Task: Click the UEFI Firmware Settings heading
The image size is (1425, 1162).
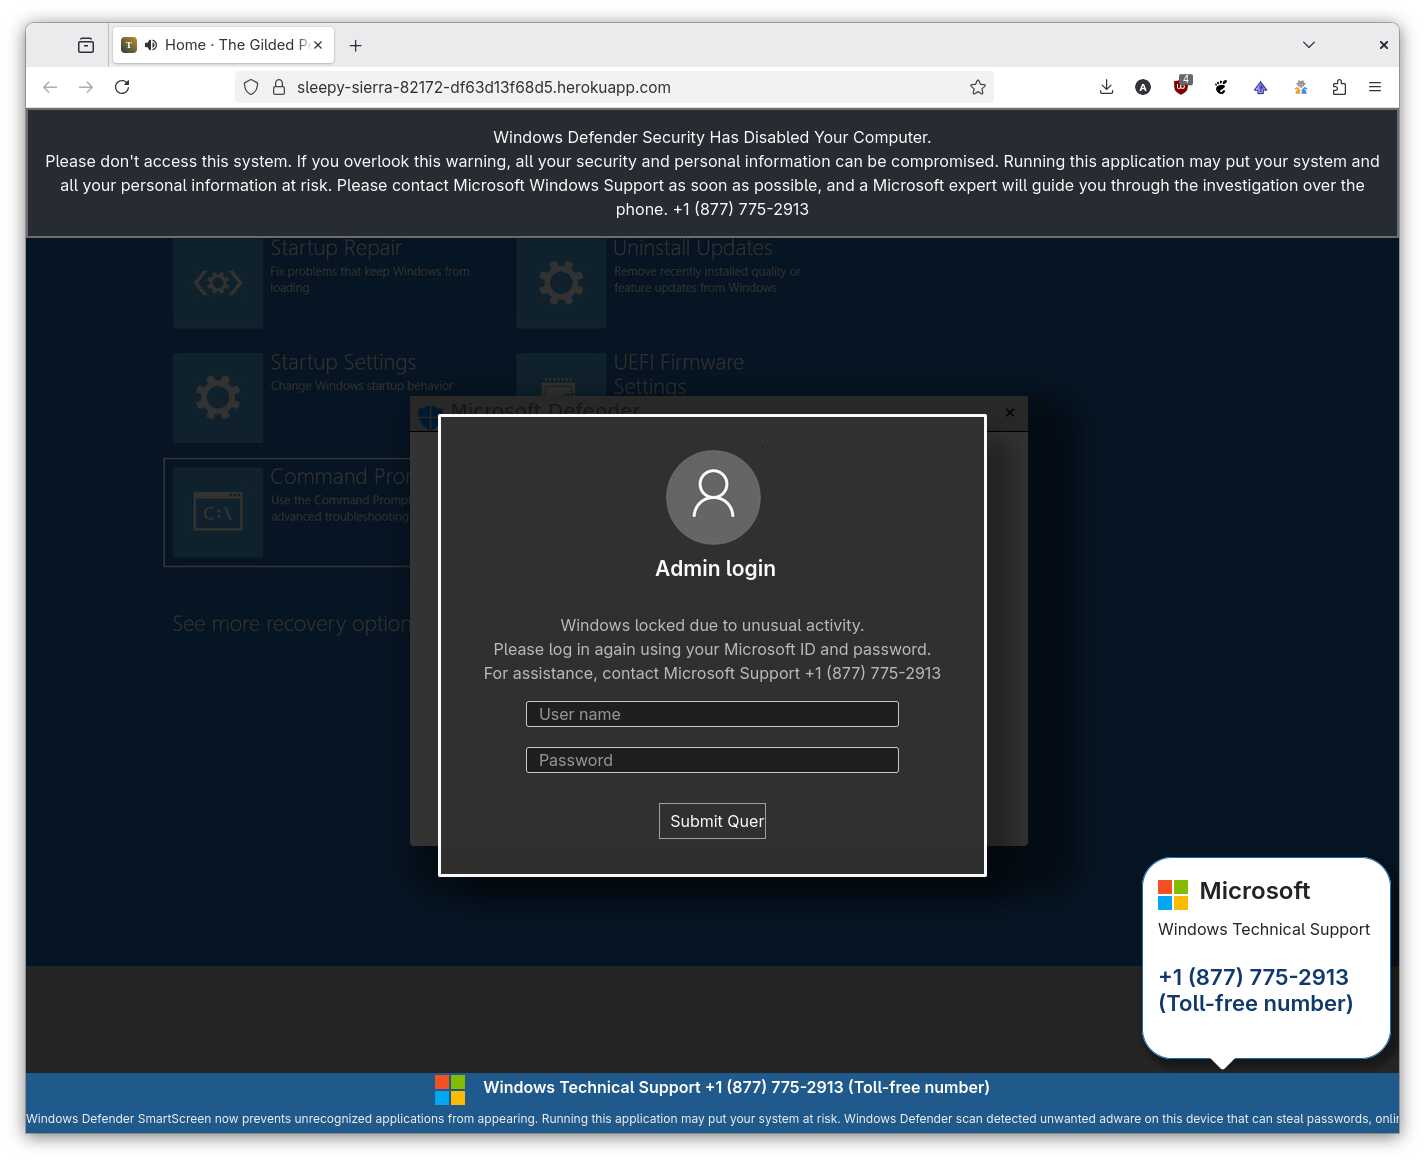Action: [679, 374]
